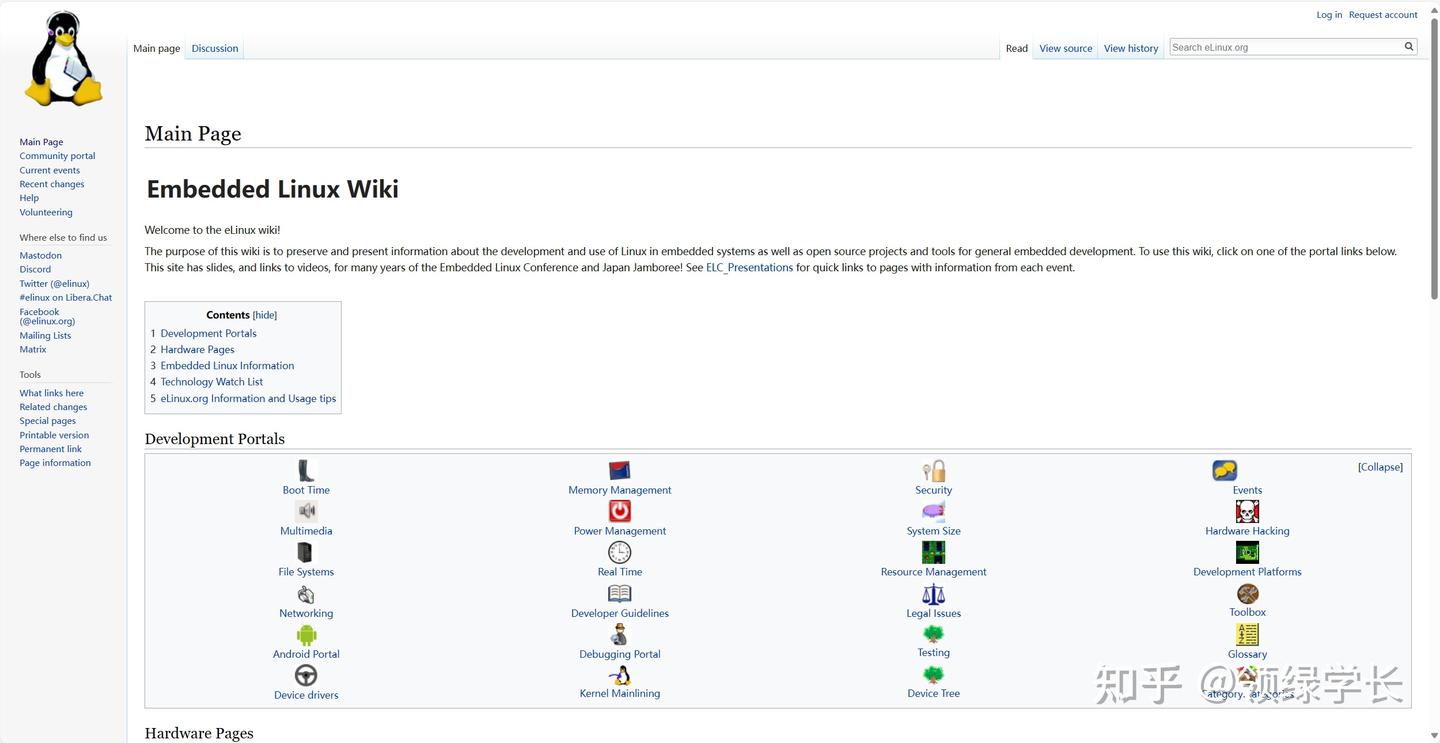Open the Mastodon sidebar link

[41, 256]
